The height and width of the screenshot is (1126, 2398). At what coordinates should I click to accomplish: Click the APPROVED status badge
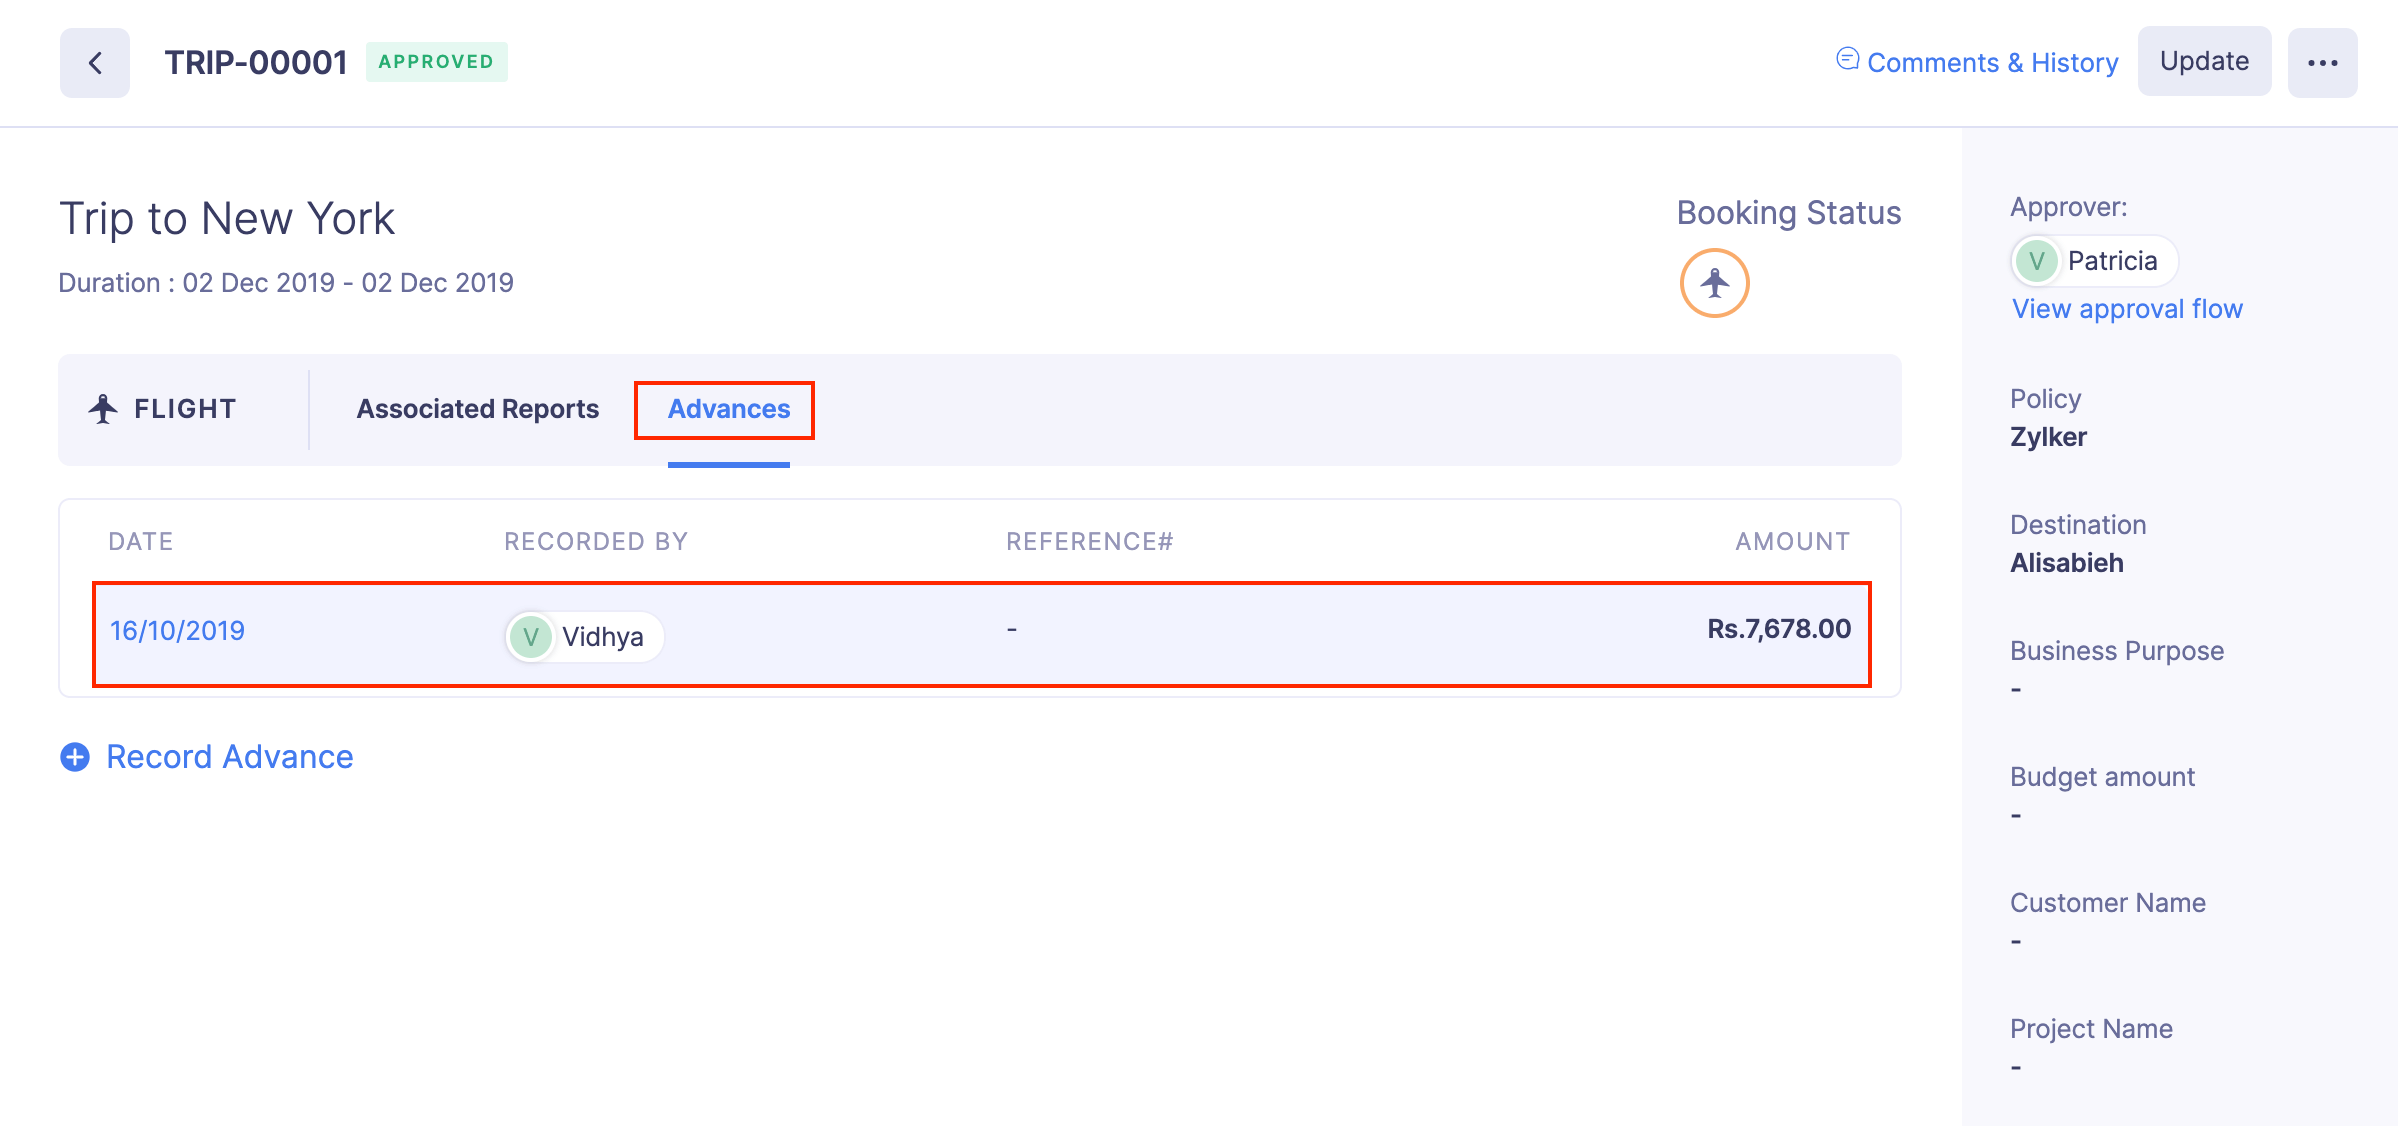(437, 61)
